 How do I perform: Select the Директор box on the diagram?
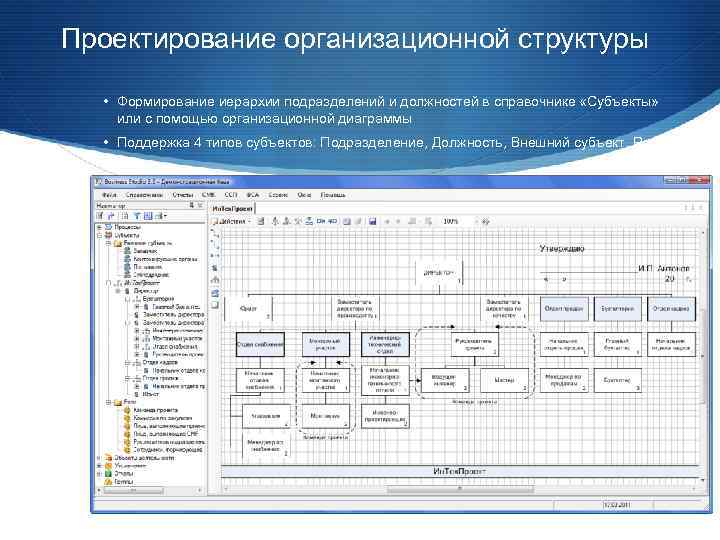(x=439, y=273)
